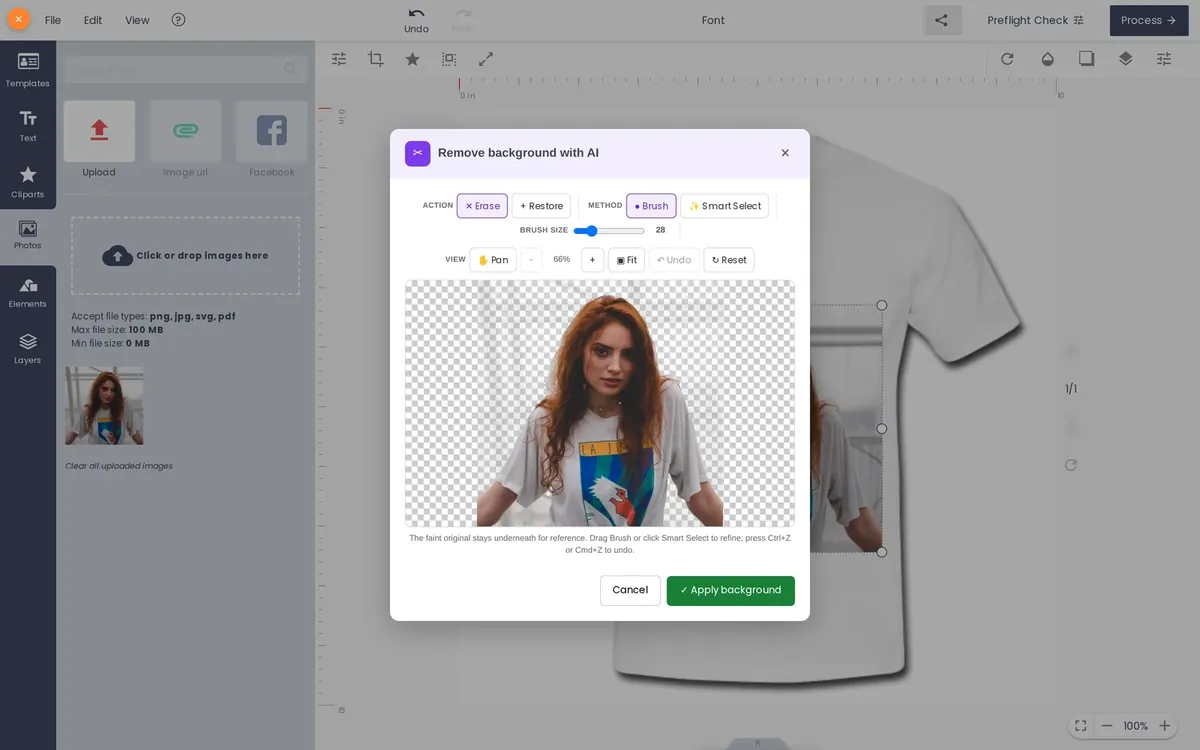Image resolution: width=1200 pixels, height=750 pixels.
Task: Click the Cancel button
Action: pyautogui.click(x=630, y=590)
